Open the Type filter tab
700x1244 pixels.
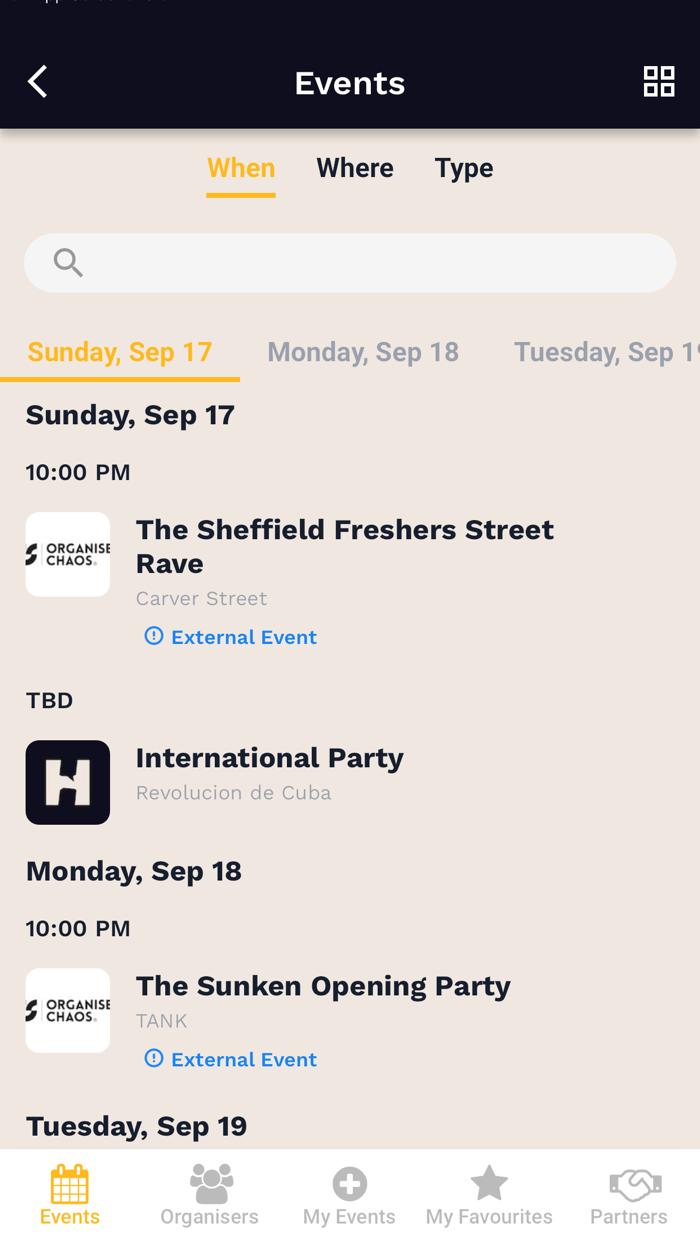[x=463, y=167]
